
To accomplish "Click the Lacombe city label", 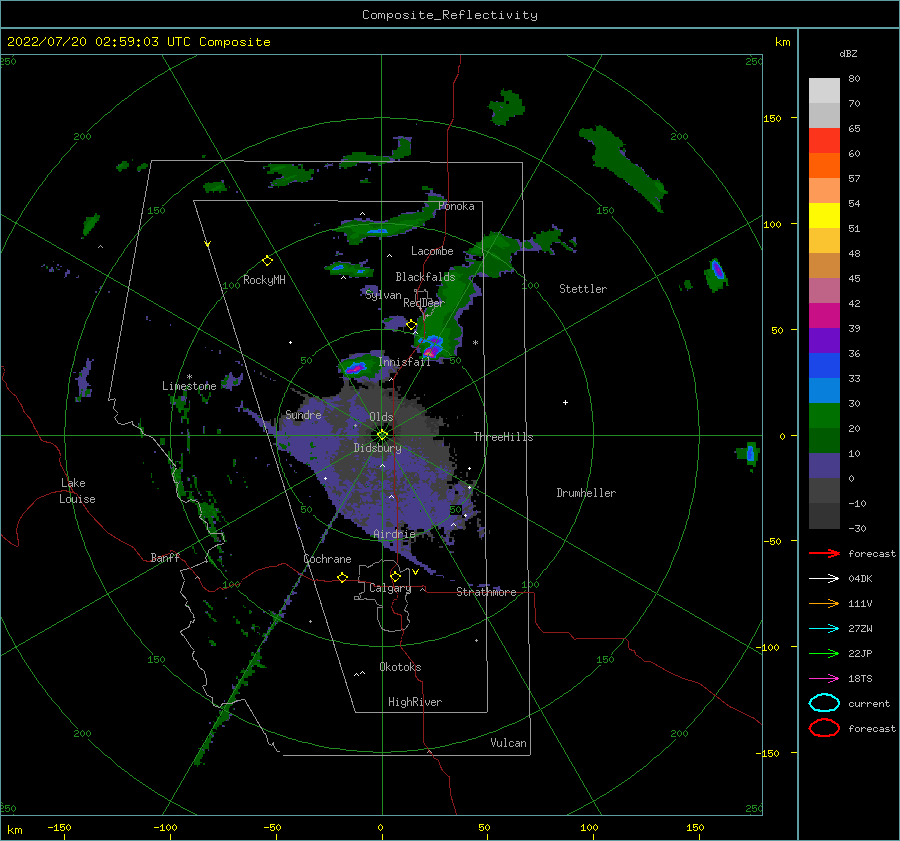I will [x=432, y=251].
